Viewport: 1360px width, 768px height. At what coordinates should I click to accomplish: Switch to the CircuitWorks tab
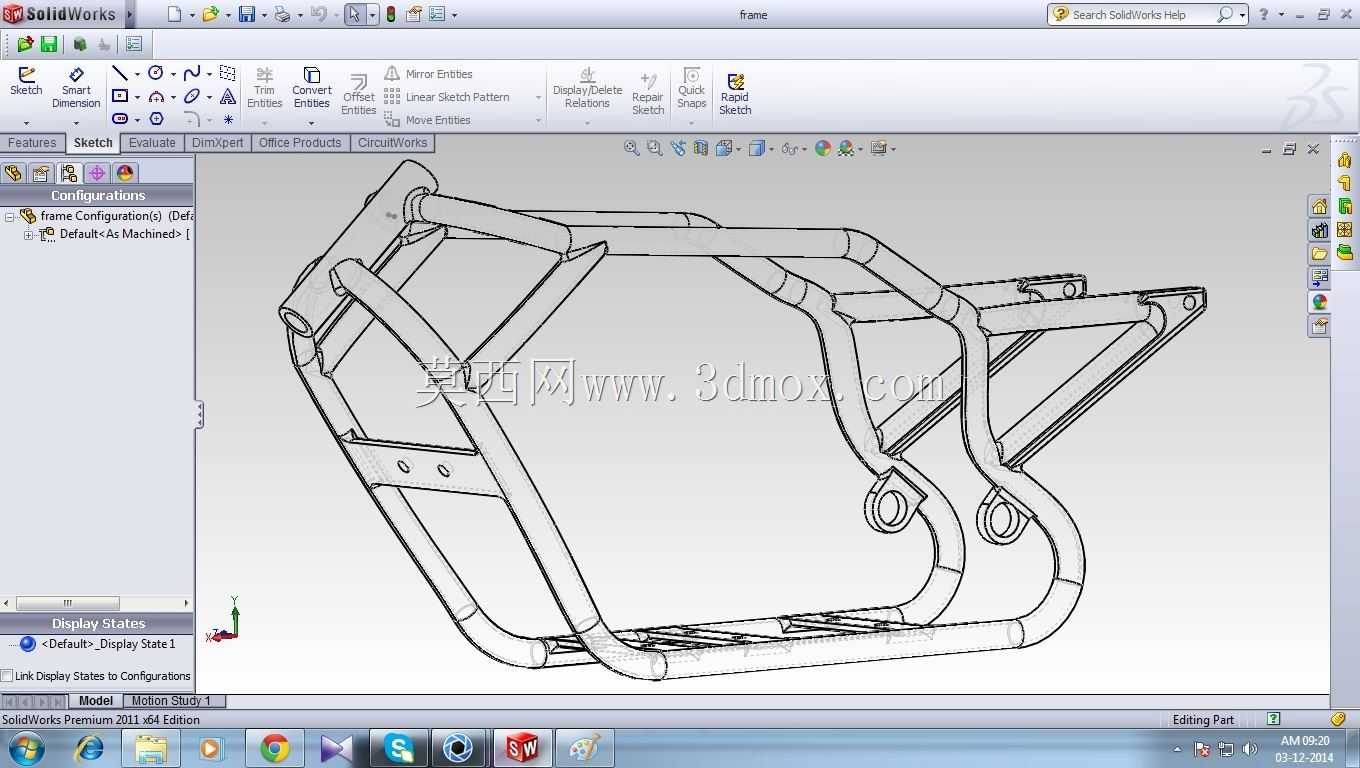(x=392, y=143)
